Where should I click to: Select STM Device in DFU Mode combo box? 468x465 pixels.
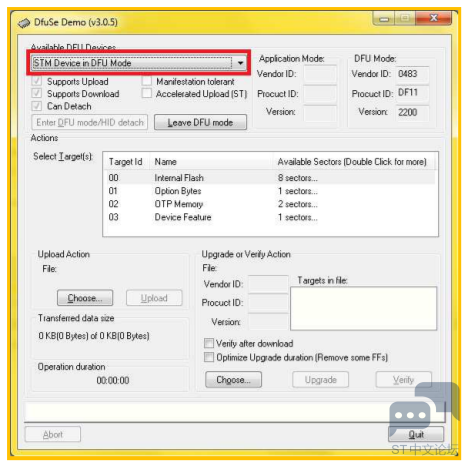[139, 63]
